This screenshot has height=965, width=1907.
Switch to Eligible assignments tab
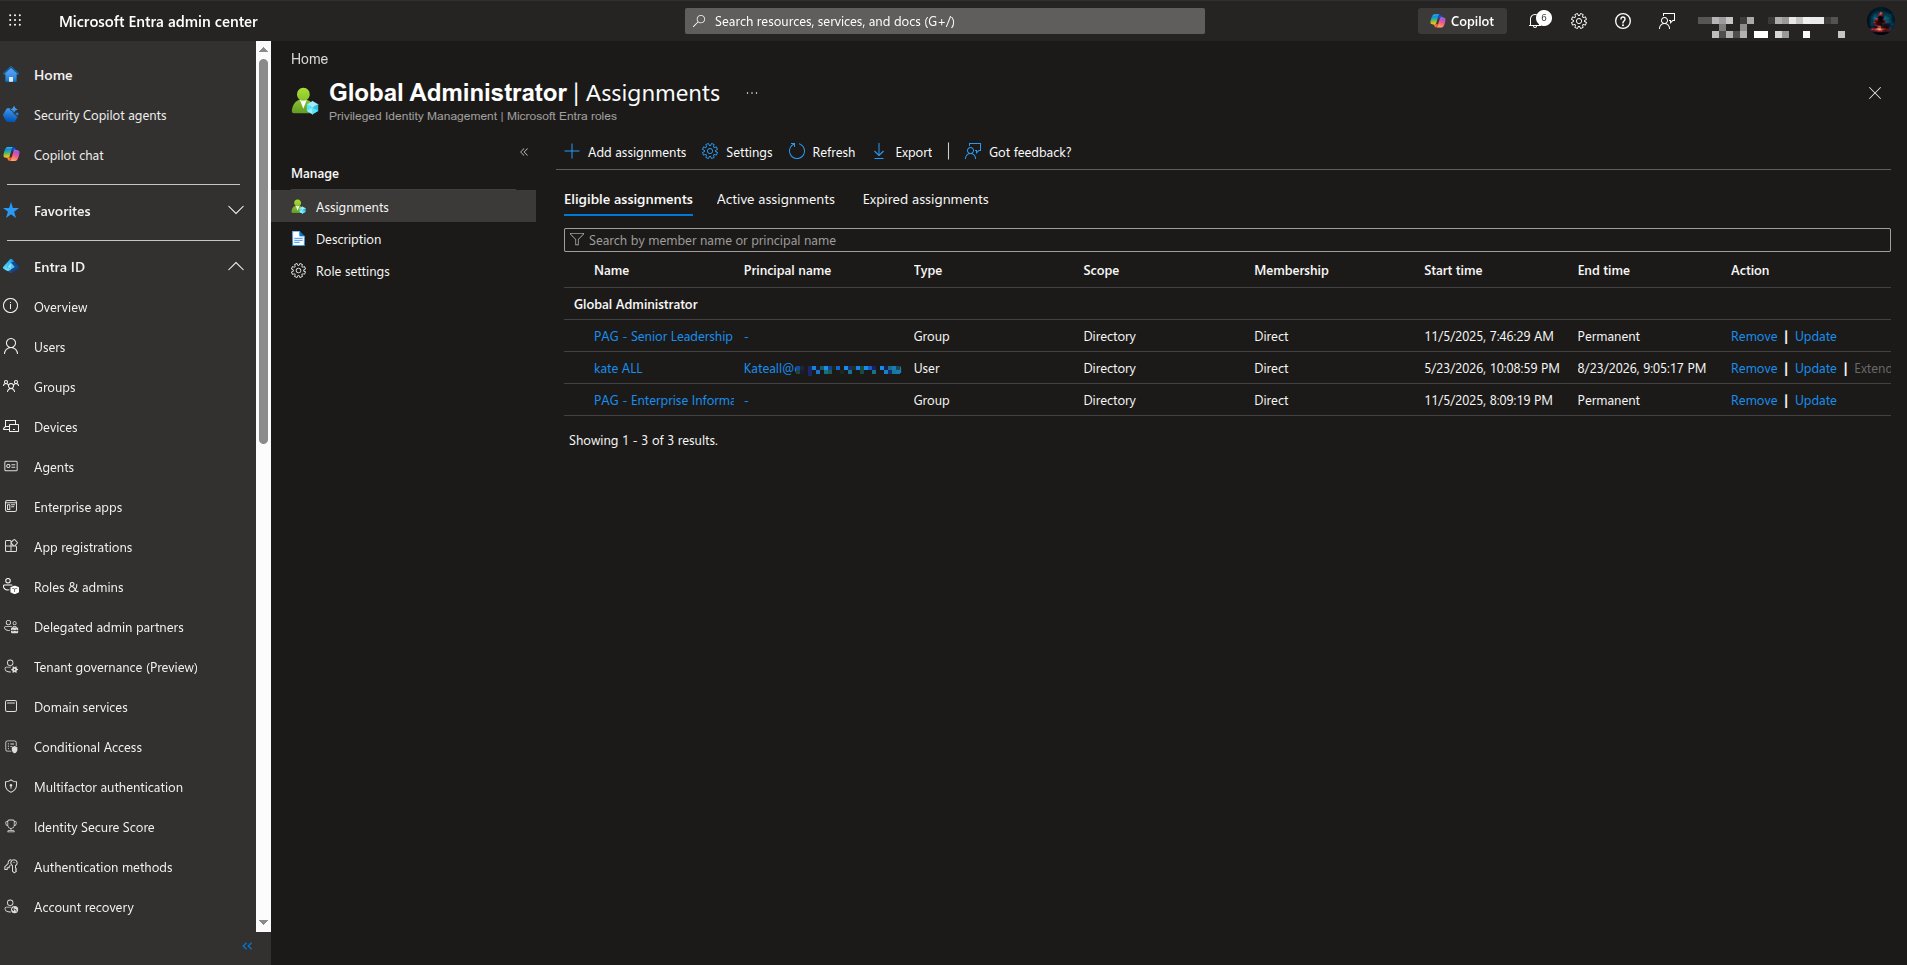click(628, 200)
